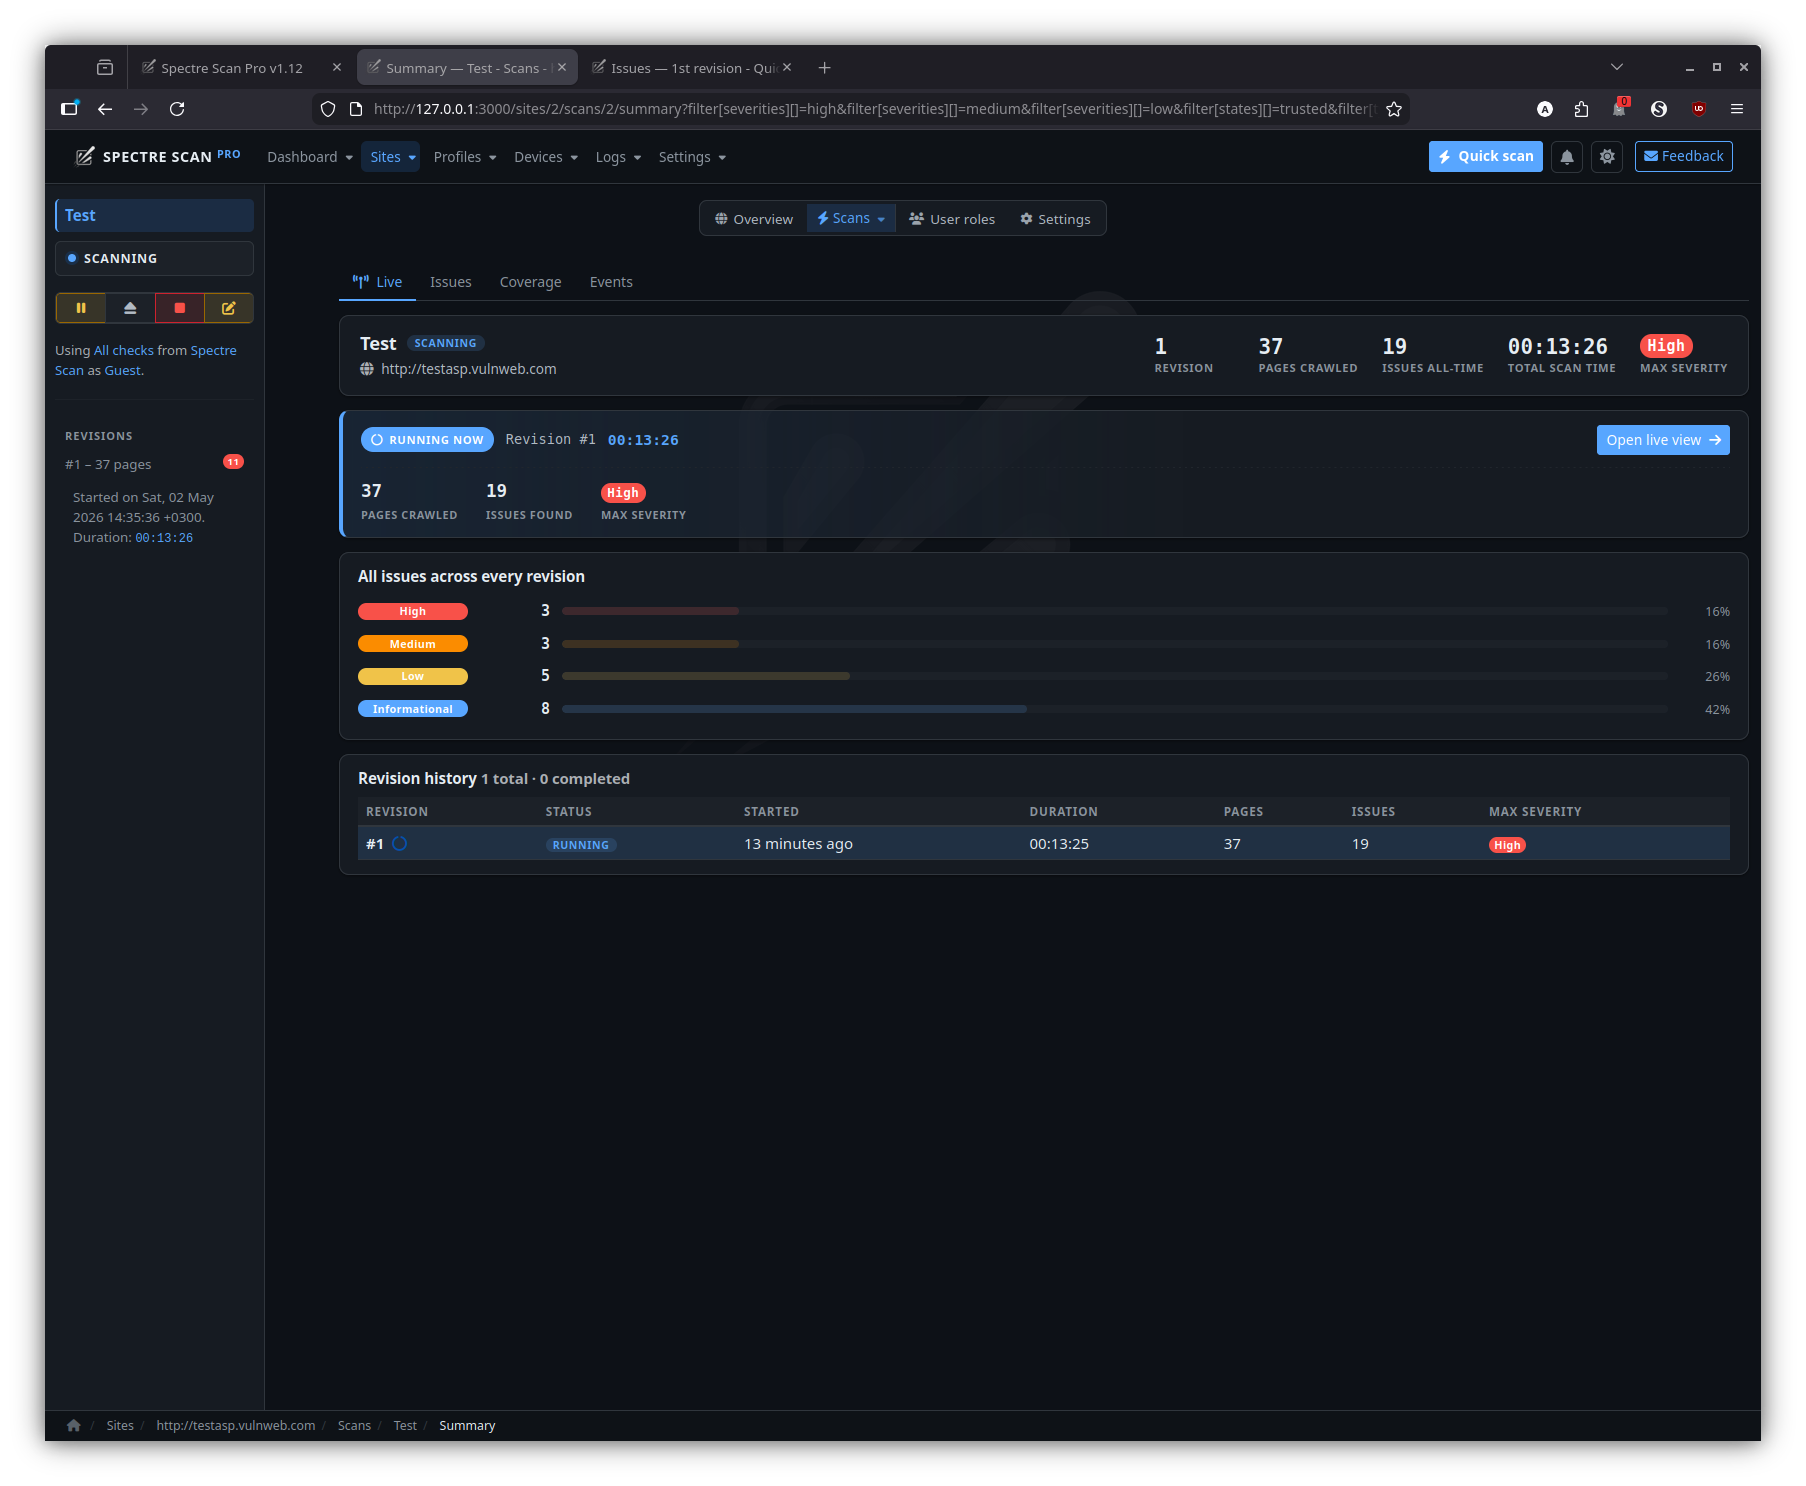Click the High severity progress bar

(x=1114, y=611)
